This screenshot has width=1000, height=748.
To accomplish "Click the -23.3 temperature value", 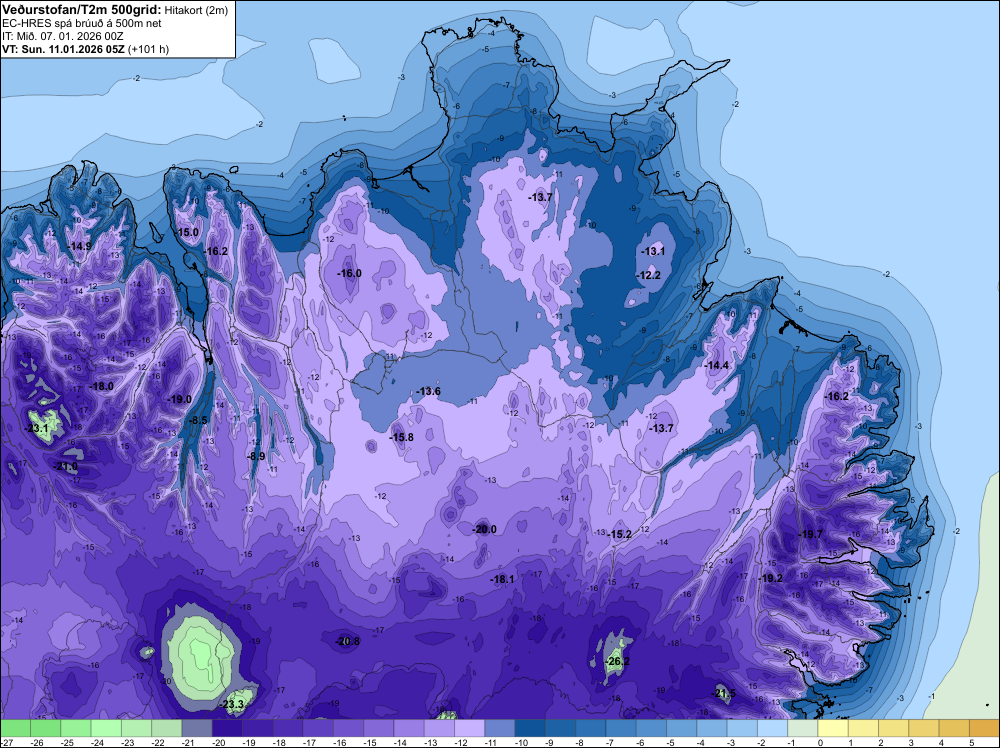I will pyautogui.click(x=232, y=704).
